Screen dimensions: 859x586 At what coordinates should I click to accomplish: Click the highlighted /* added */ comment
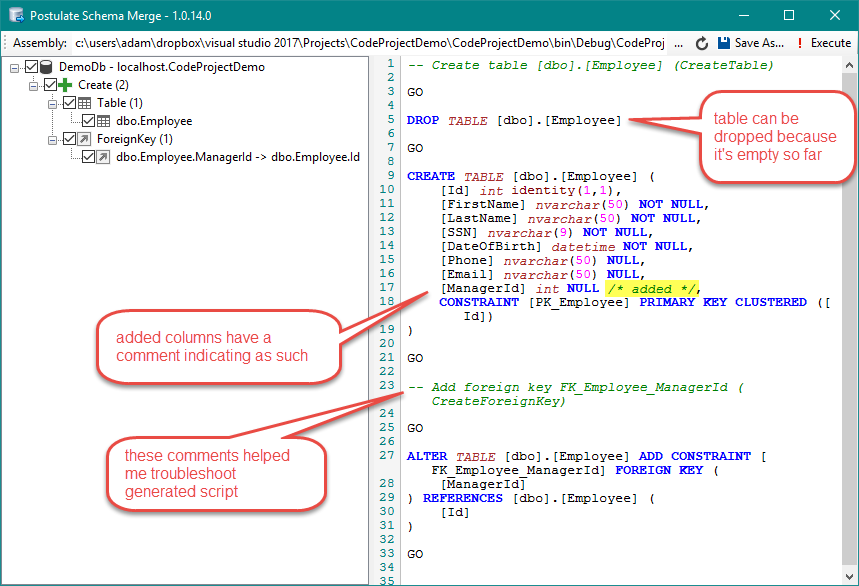[x=652, y=289]
